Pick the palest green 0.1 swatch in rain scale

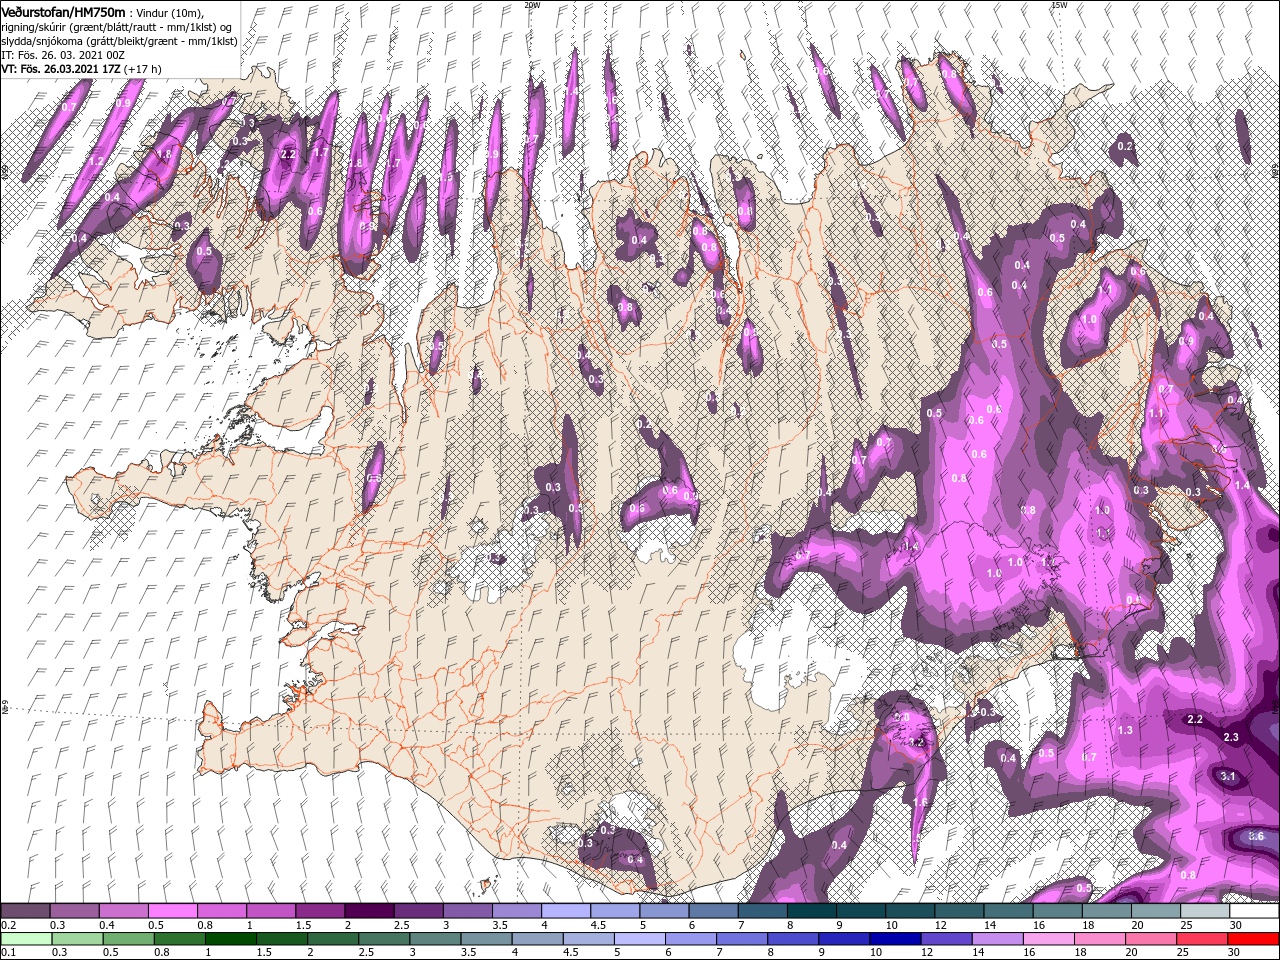26,939
